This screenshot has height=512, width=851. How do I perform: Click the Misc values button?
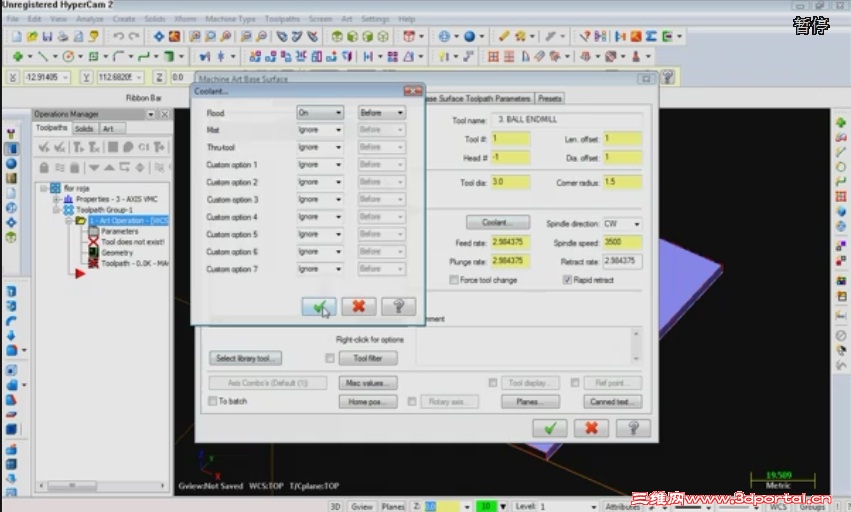pos(367,383)
